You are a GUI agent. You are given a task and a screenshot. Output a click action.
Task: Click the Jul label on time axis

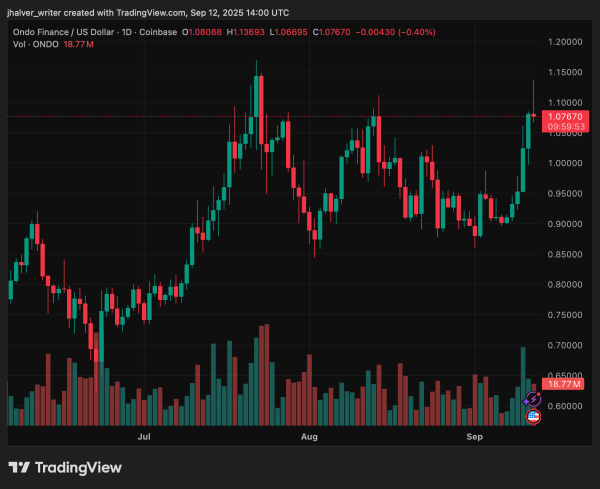pos(144,437)
